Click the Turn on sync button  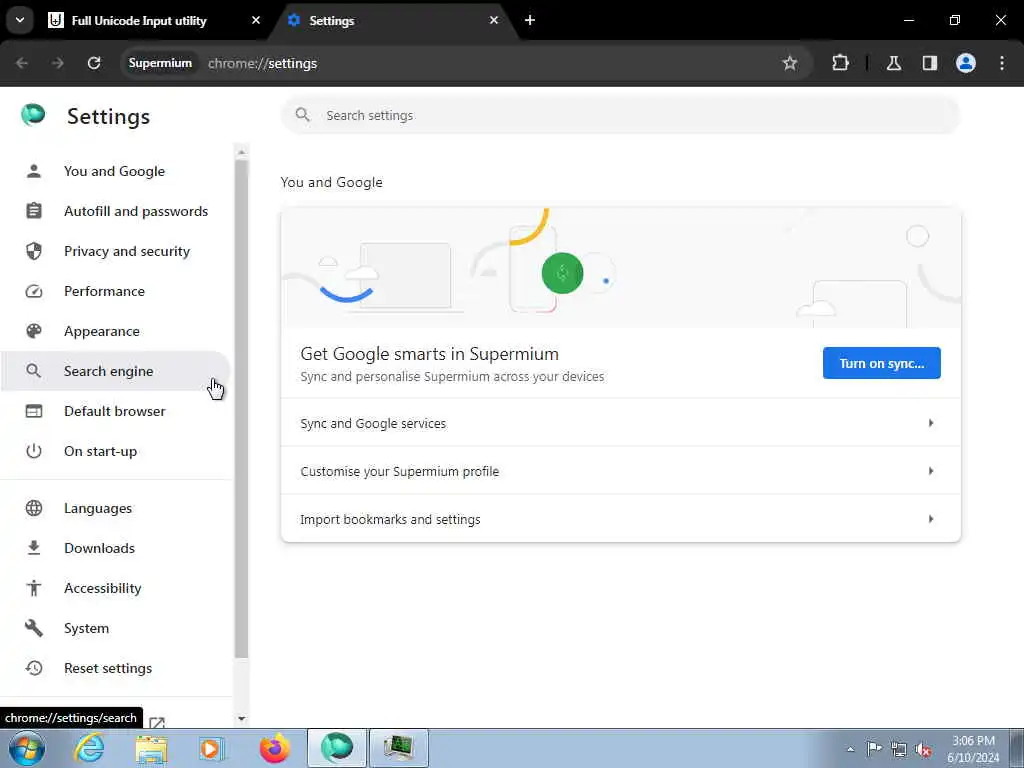pyautogui.click(x=881, y=363)
